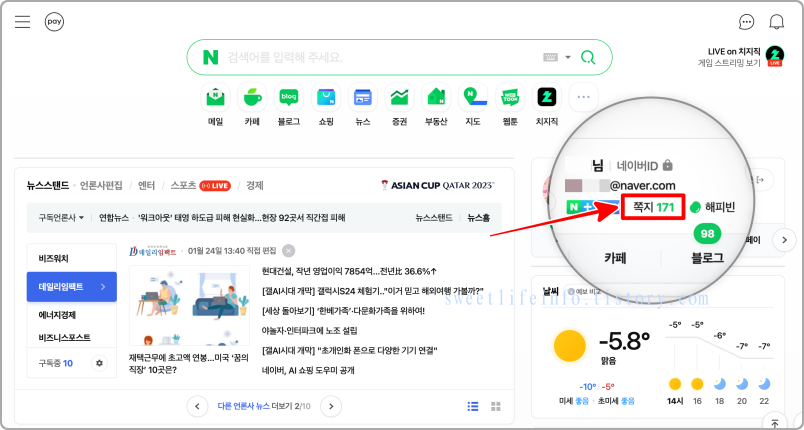The image size is (804, 430).
Task: Select the 경제 tab
Action: [255, 186]
